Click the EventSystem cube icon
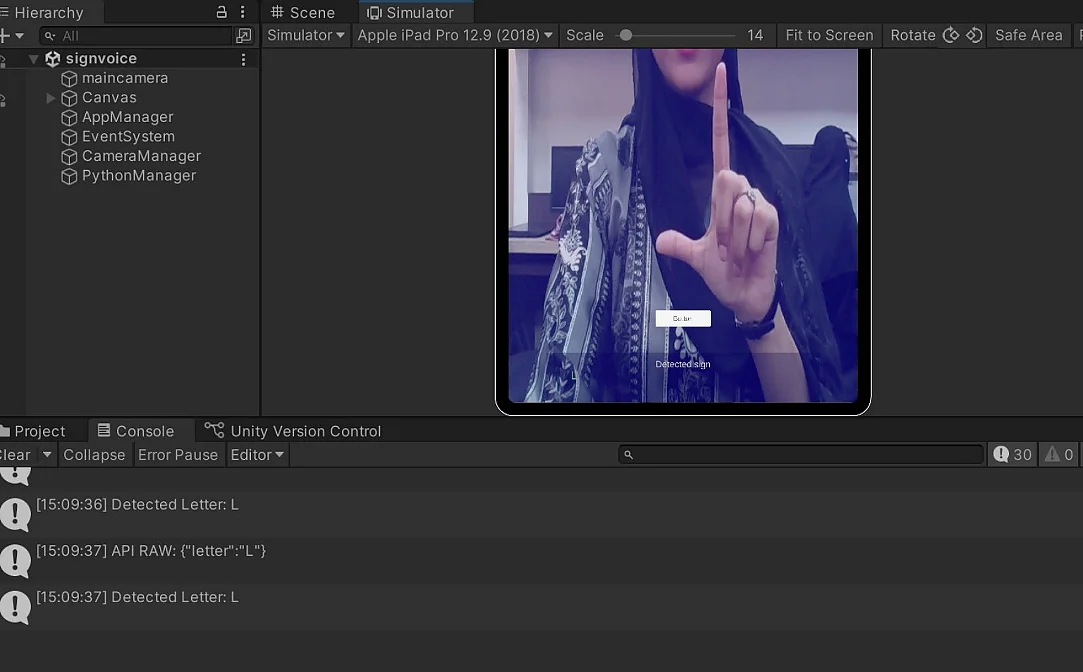This screenshot has width=1083, height=672. tap(69, 137)
